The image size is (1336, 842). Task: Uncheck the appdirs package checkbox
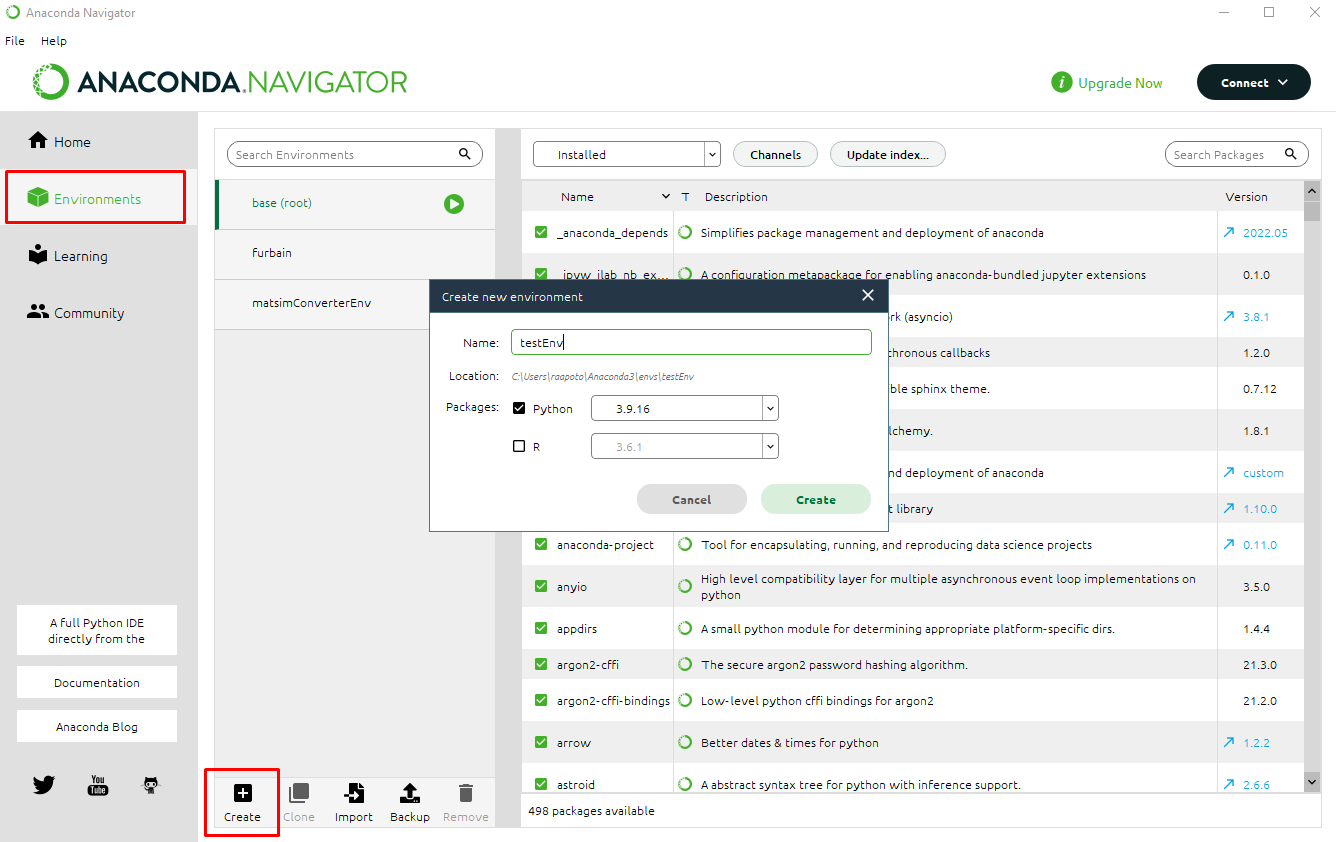[x=541, y=628]
